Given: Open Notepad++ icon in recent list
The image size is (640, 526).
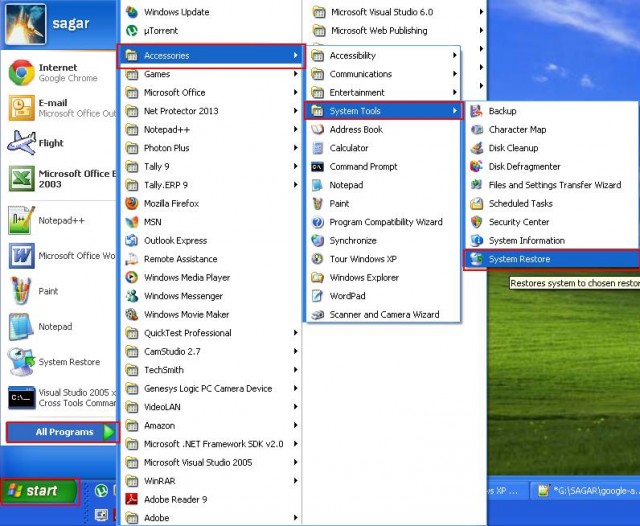Looking at the screenshot, I should [21, 220].
